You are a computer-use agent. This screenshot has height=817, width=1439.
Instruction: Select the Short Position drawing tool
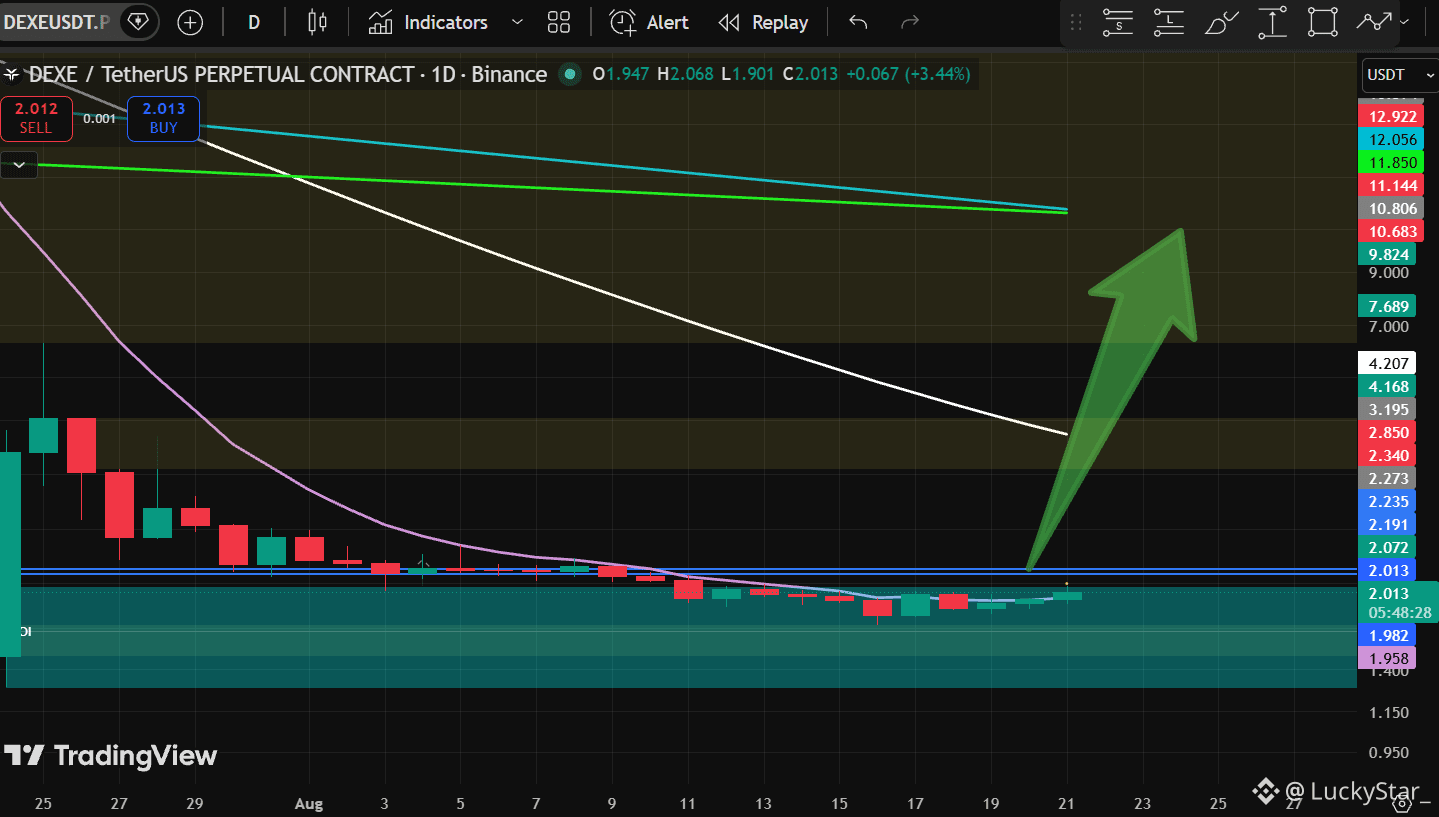tap(1118, 22)
